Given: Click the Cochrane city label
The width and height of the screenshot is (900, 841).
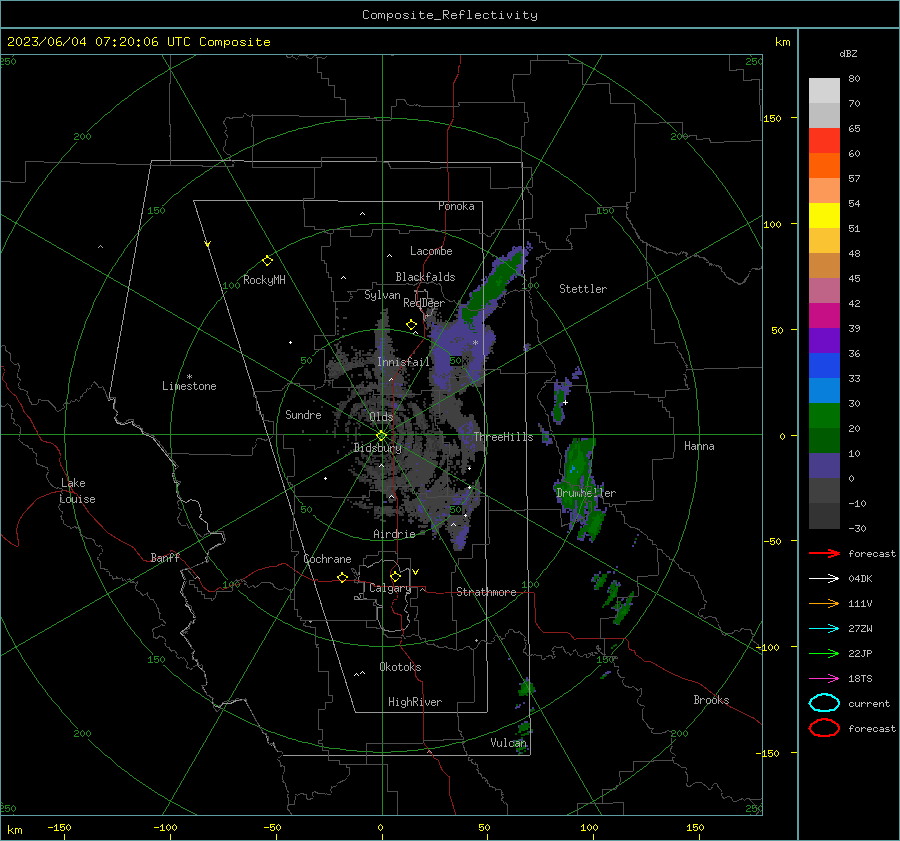Looking at the screenshot, I should click(x=327, y=559).
